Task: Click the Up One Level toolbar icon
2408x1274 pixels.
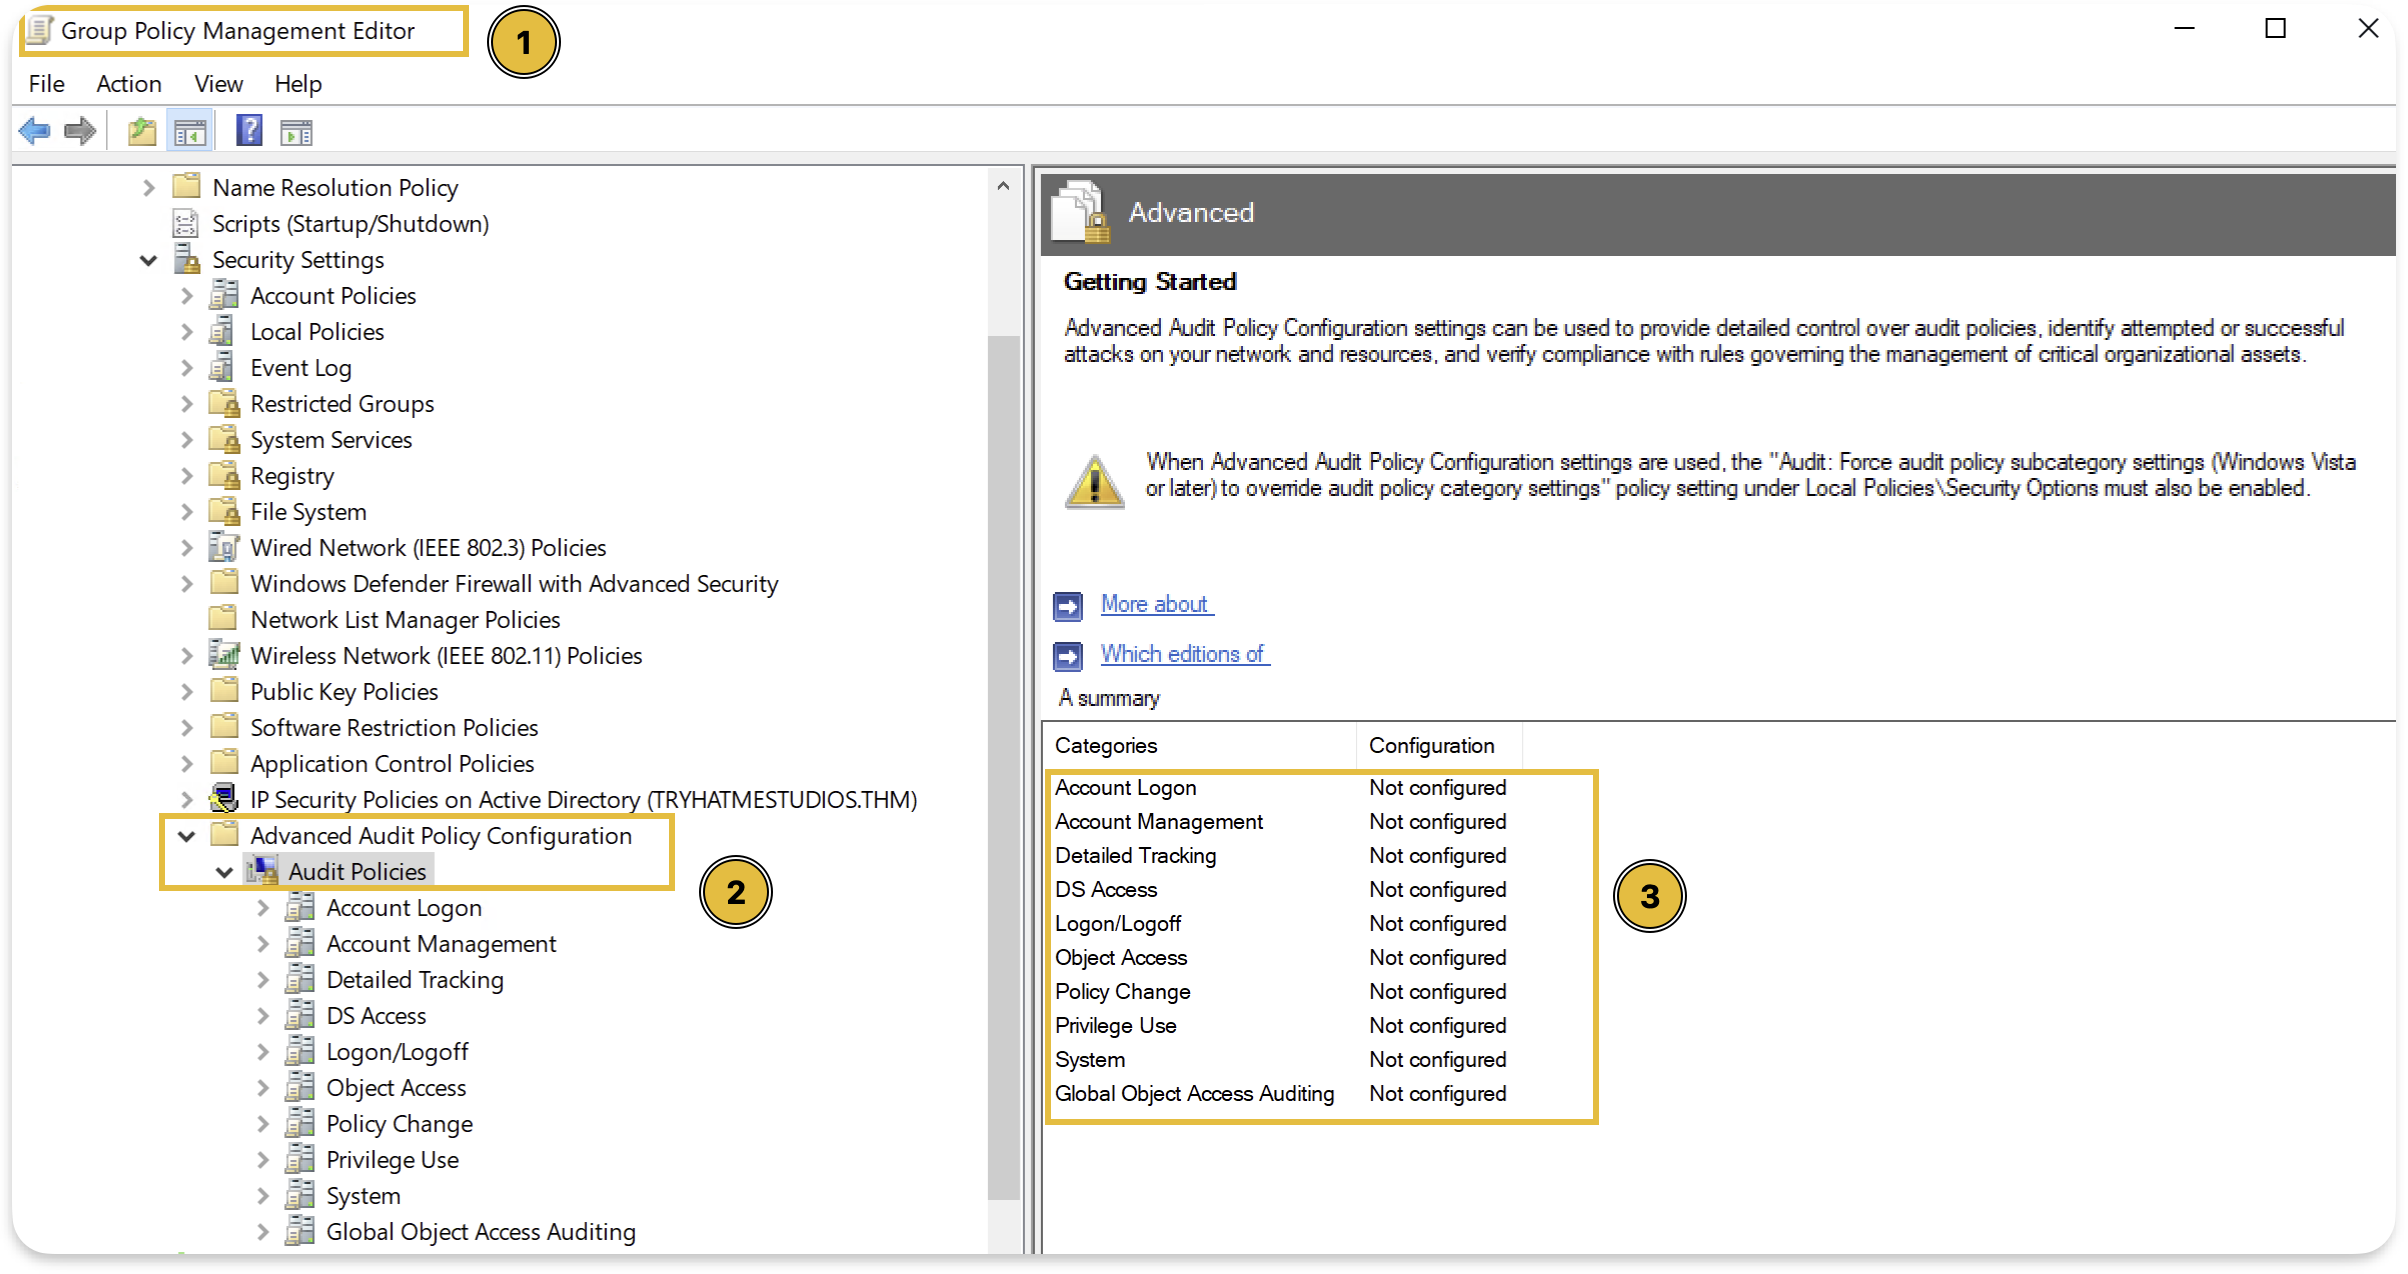Action: [140, 130]
